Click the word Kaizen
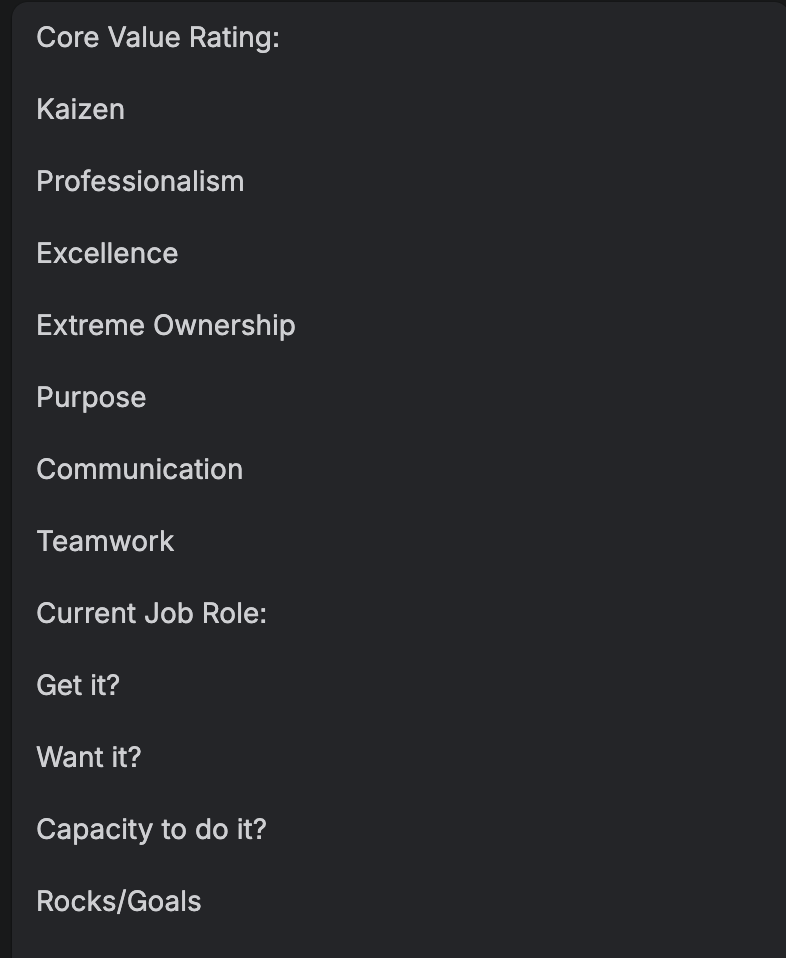 (x=81, y=110)
